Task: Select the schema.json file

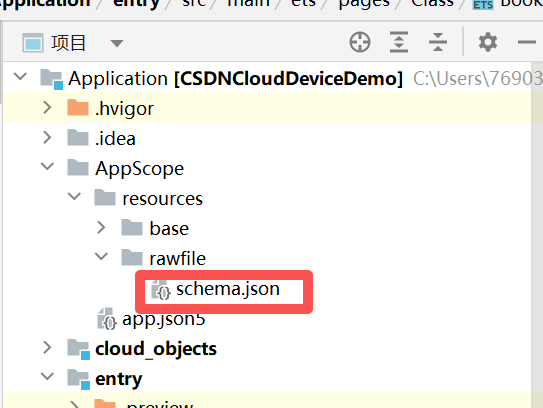Action: tap(228, 289)
